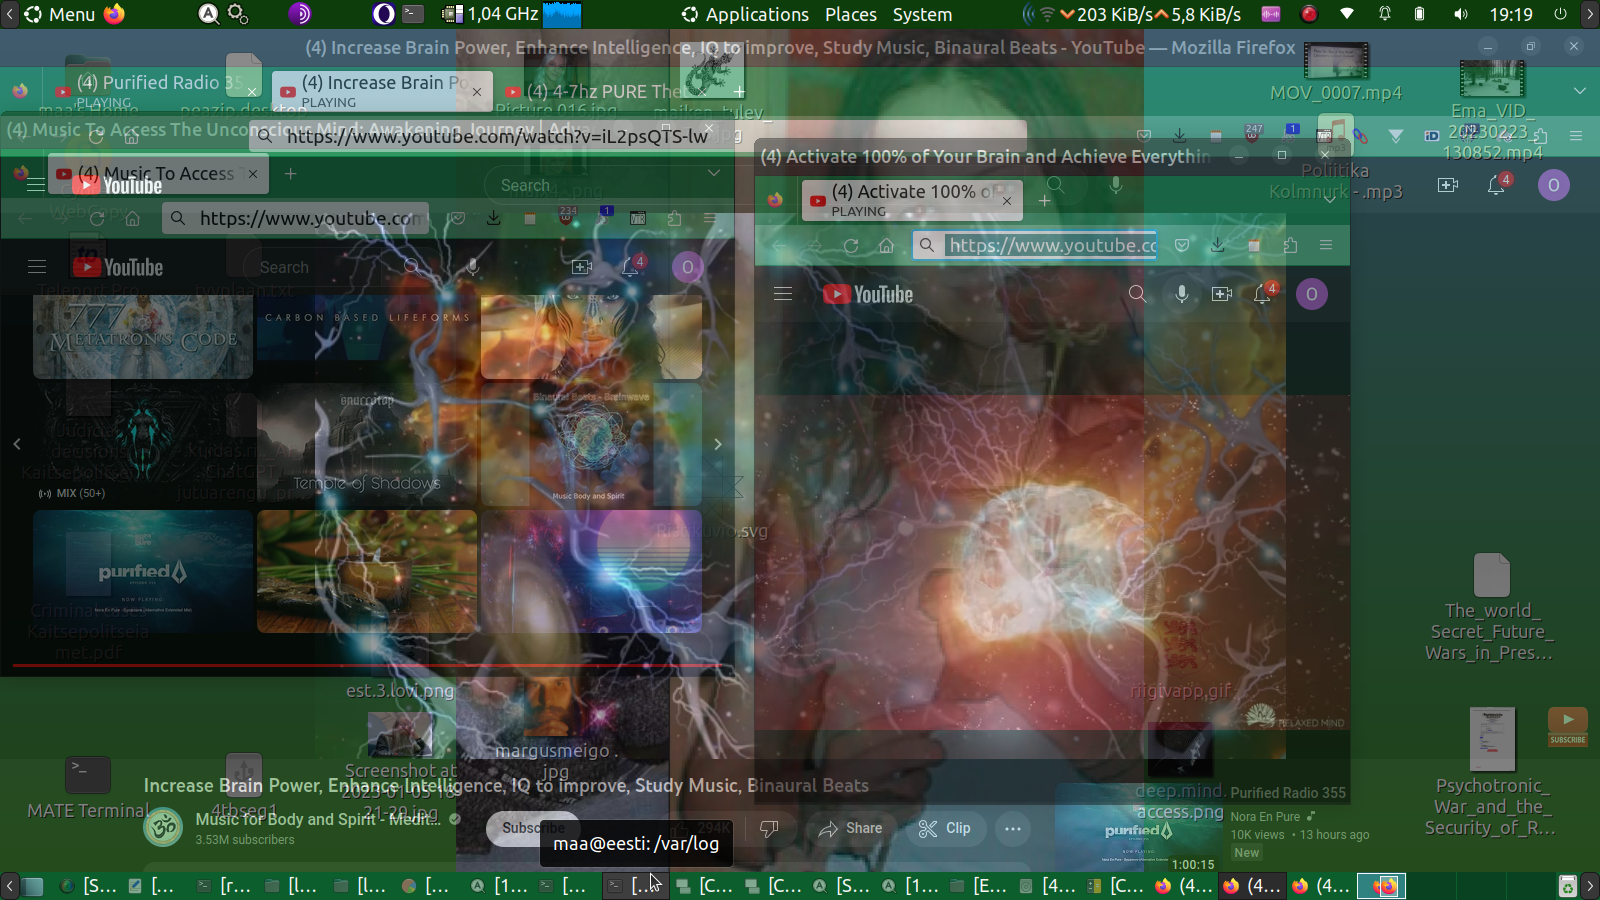The height and width of the screenshot is (900, 1600).
Task: Open System menu on top panel
Action: coord(922,14)
